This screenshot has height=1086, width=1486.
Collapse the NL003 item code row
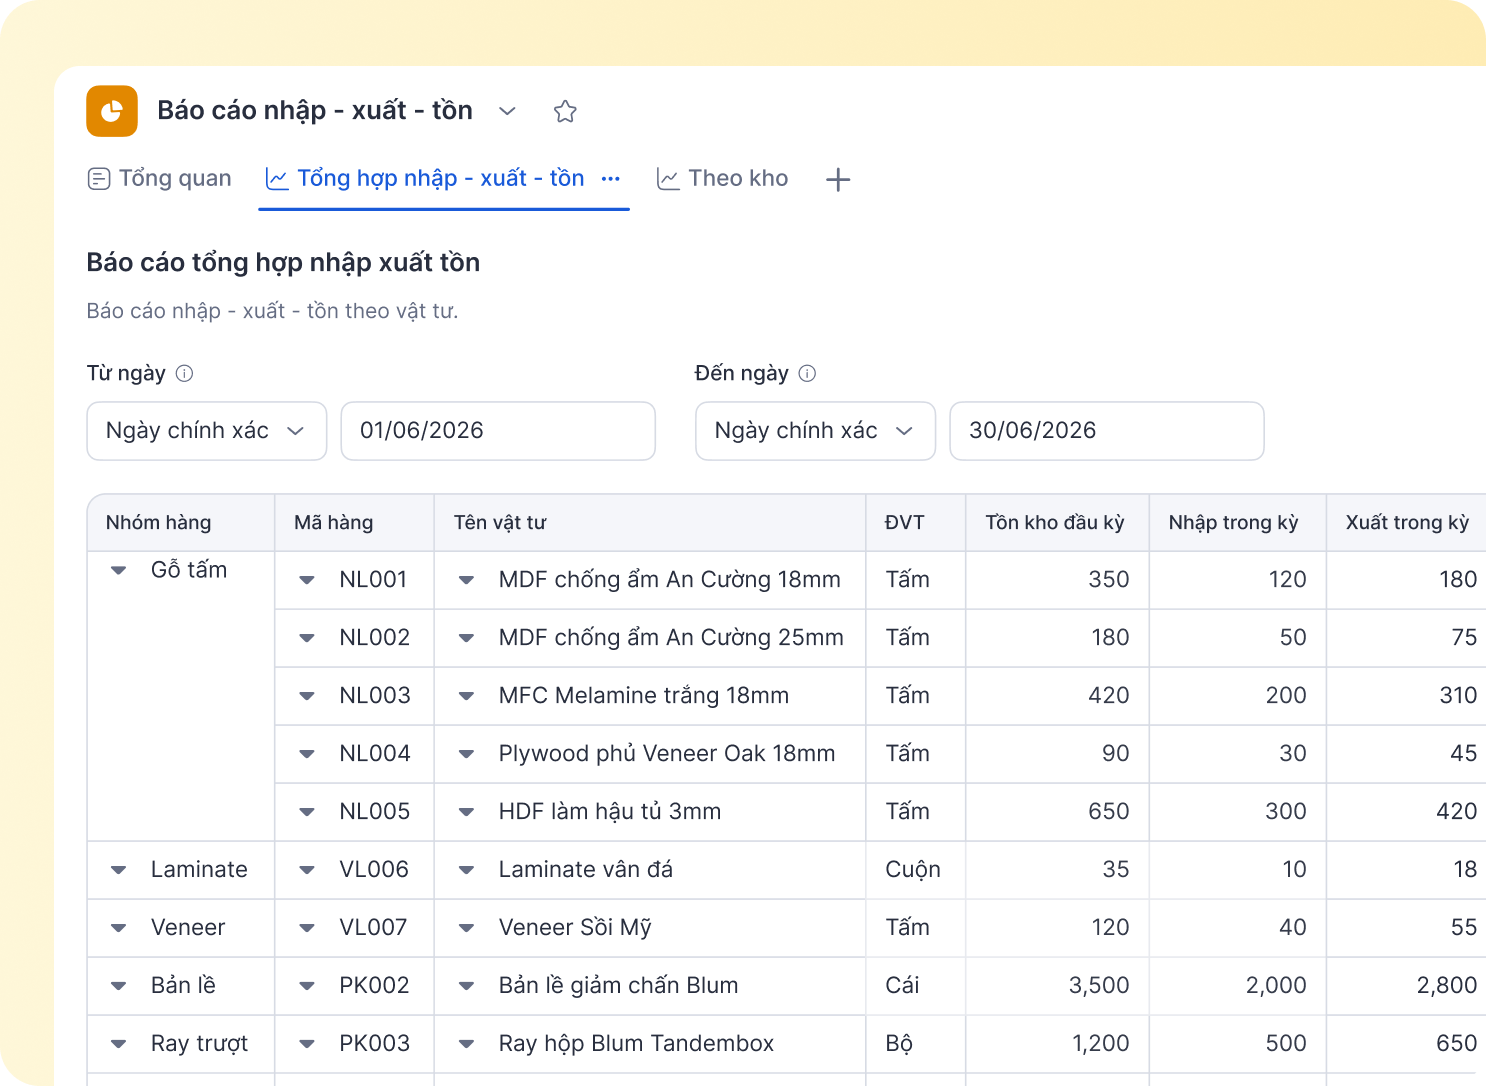pos(307,696)
